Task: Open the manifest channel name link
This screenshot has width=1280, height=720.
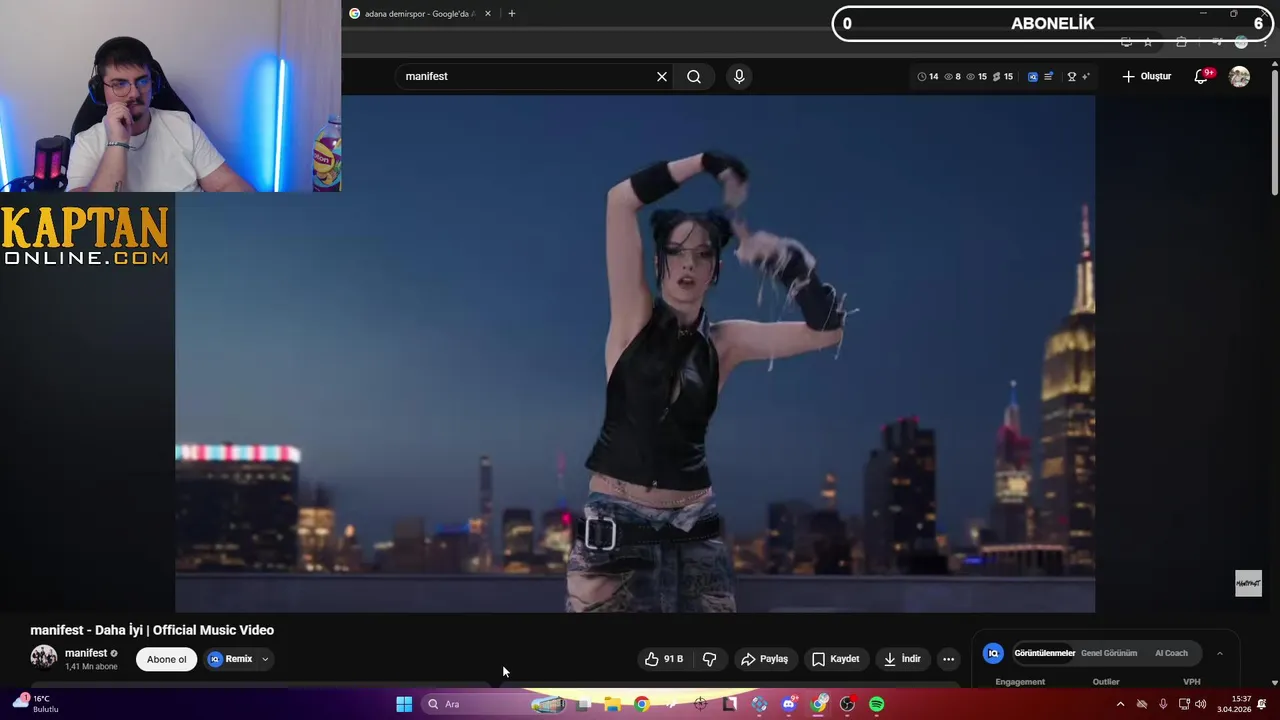Action: tap(86, 653)
